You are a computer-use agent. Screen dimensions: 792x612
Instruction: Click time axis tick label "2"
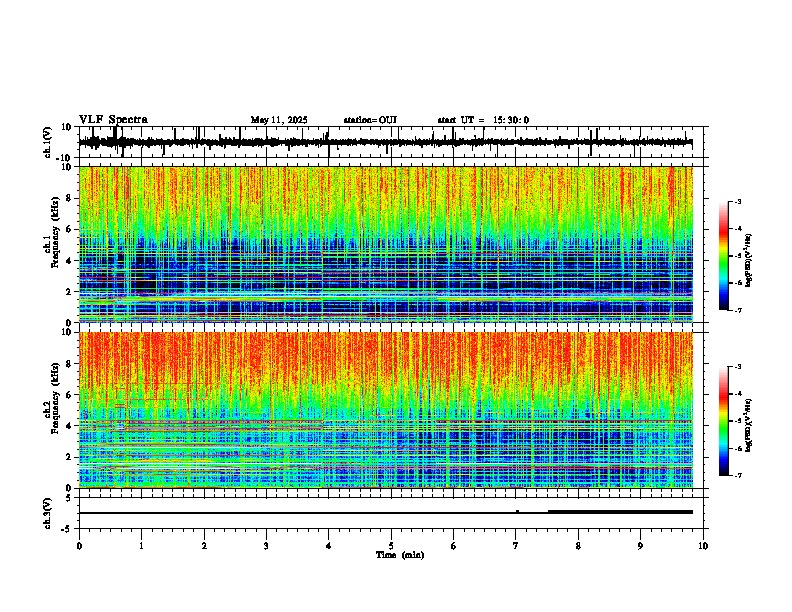(204, 545)
